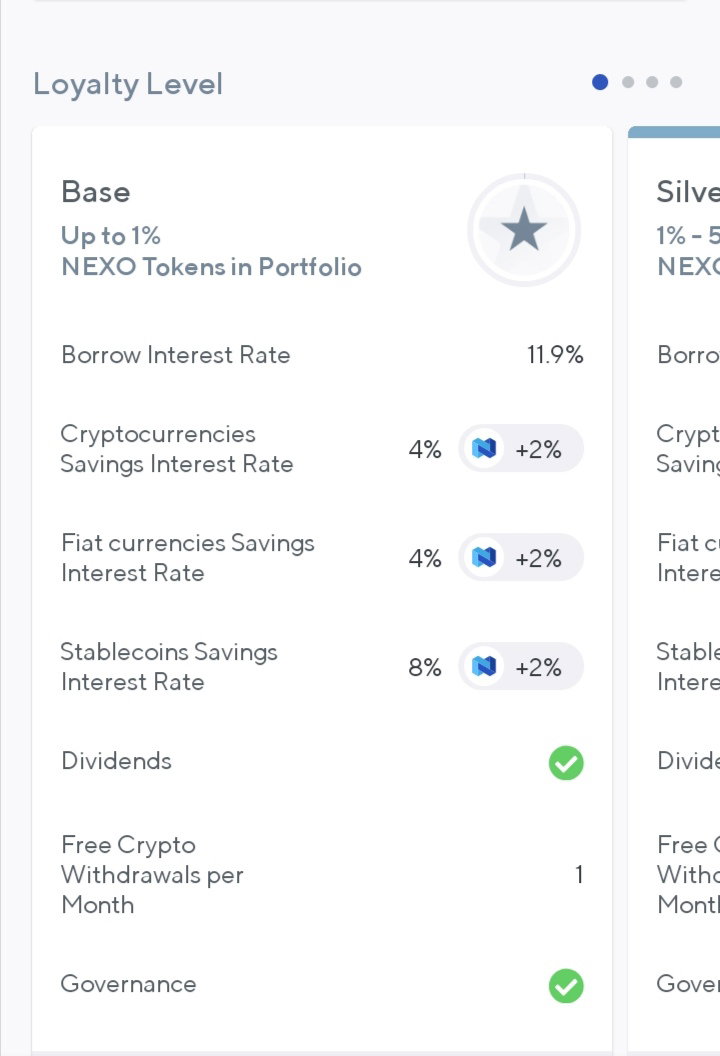Click Up to 1% NEXO Tokens in Portfolio

click(211, 251)
